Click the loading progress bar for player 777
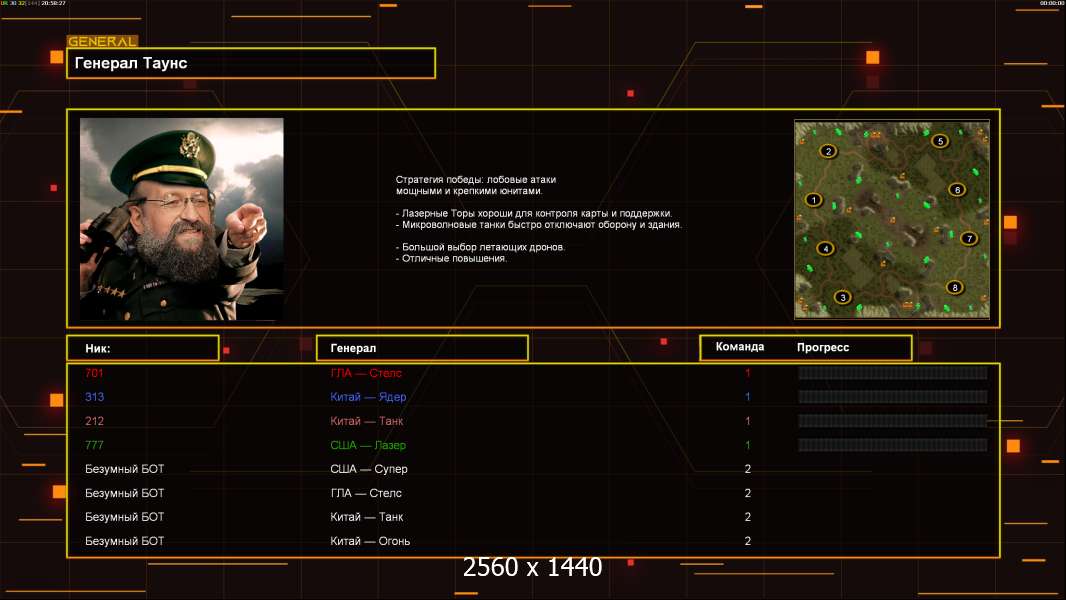Viewport: 1066px width, 600px height. click(892, 445)
